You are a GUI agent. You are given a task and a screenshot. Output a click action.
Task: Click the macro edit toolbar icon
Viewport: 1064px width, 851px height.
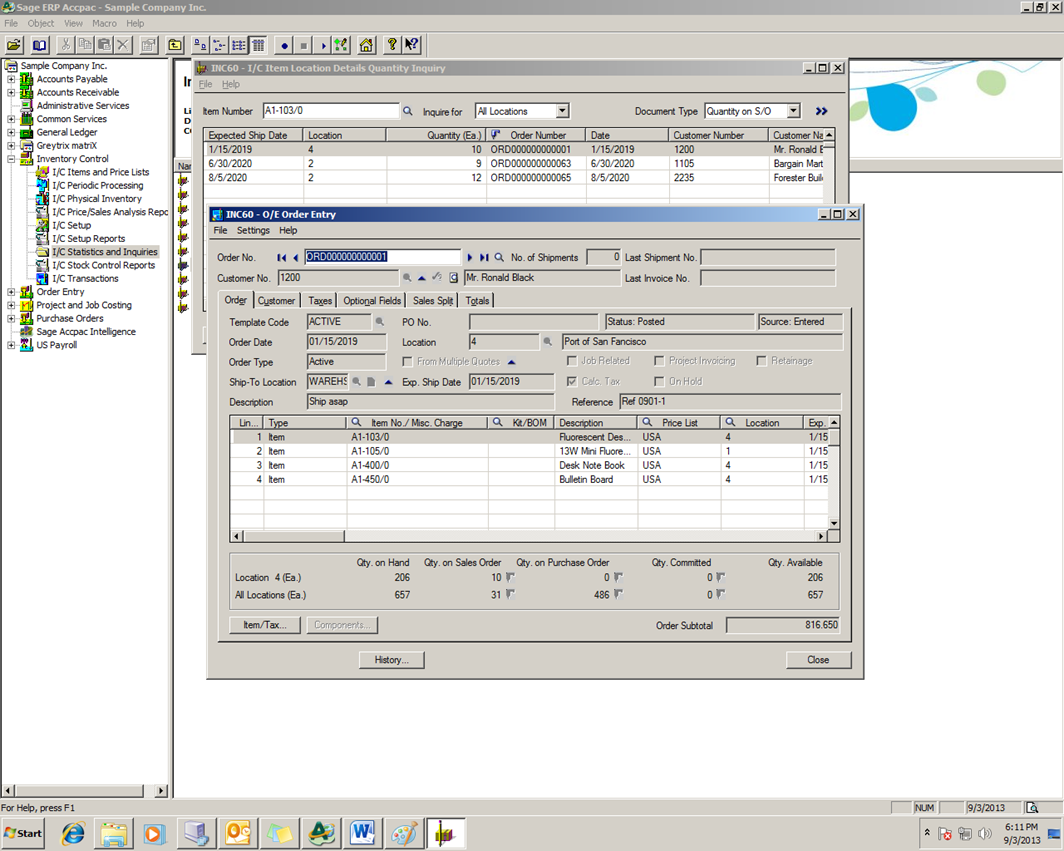click(x=341, y=45)
